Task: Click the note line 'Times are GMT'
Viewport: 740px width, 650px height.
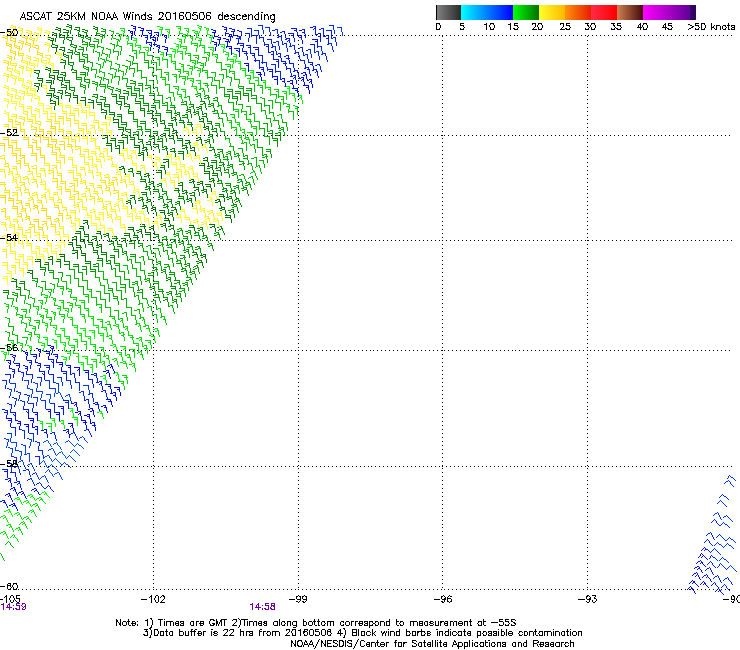Action: tap(192, 623)
